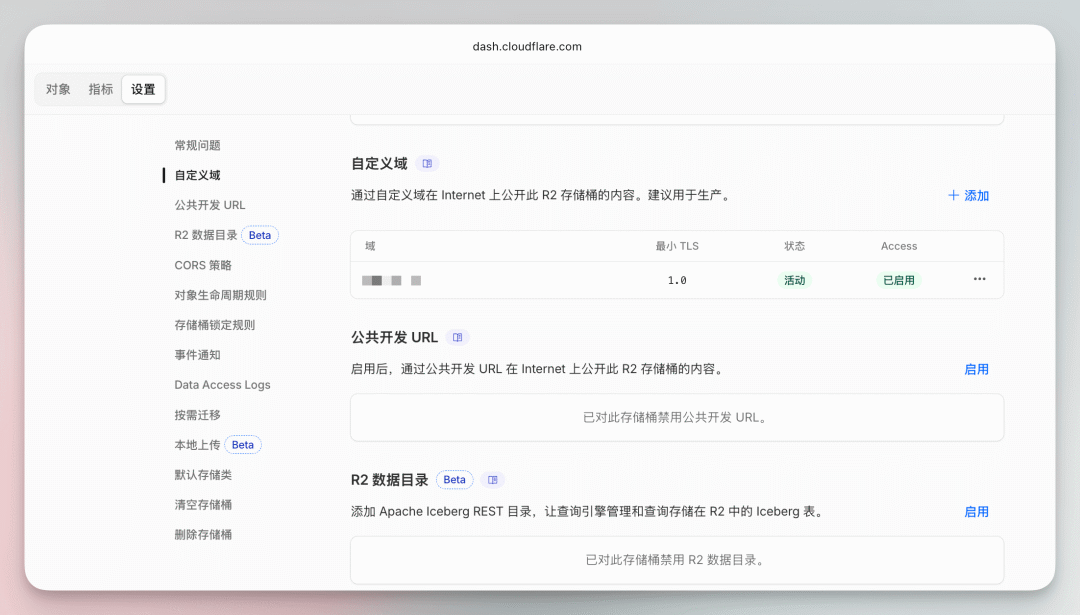Jump to 公共开发 URL sidebar item
The image size is (1080, 615).
[x=210, y=205]
